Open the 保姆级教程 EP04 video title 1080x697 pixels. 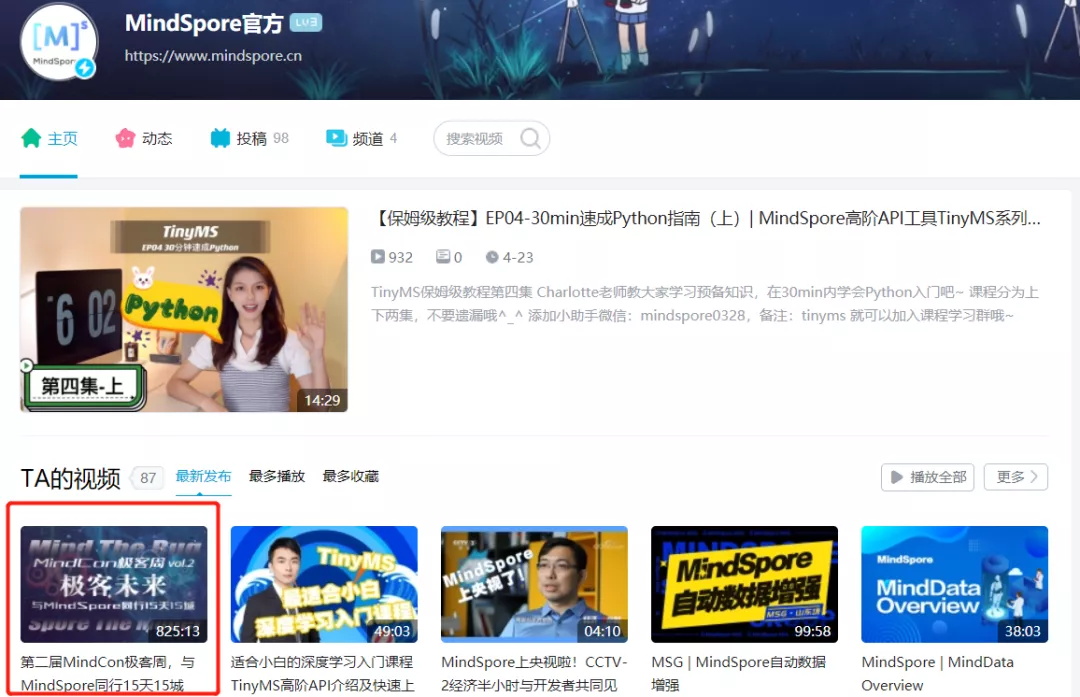tap(706, 218)
